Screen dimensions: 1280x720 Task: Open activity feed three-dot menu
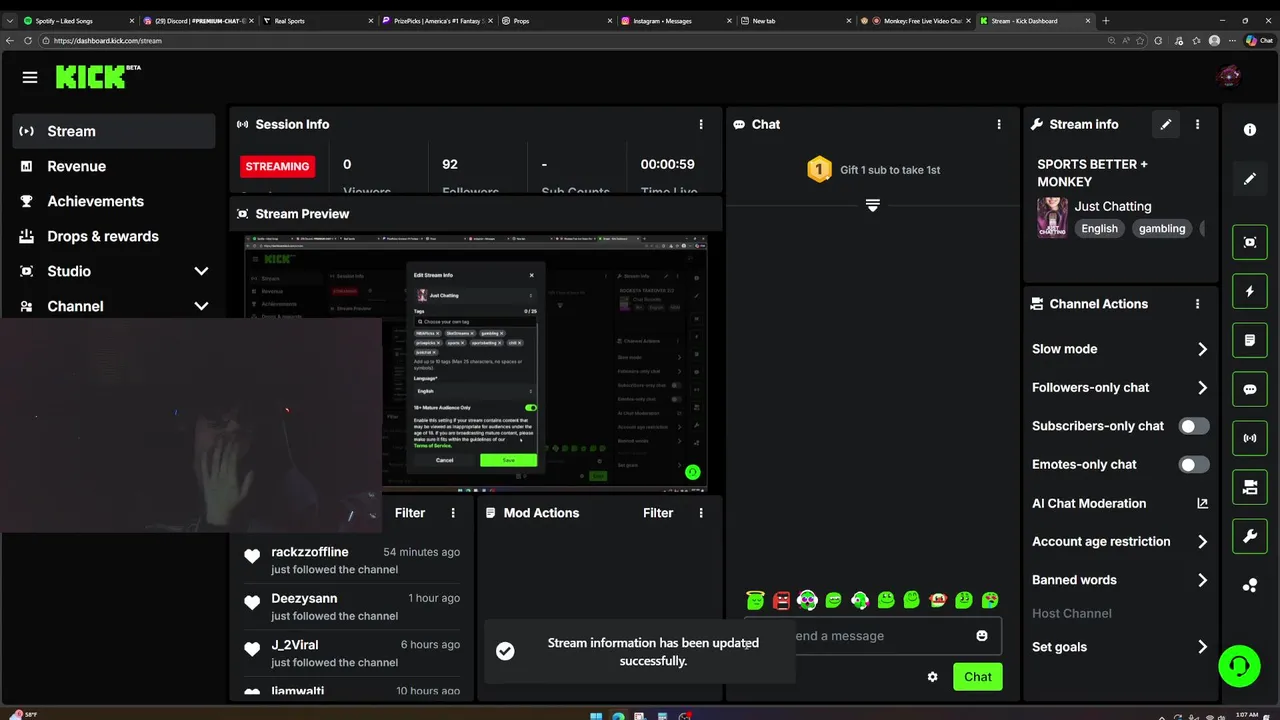coord(453,513)
